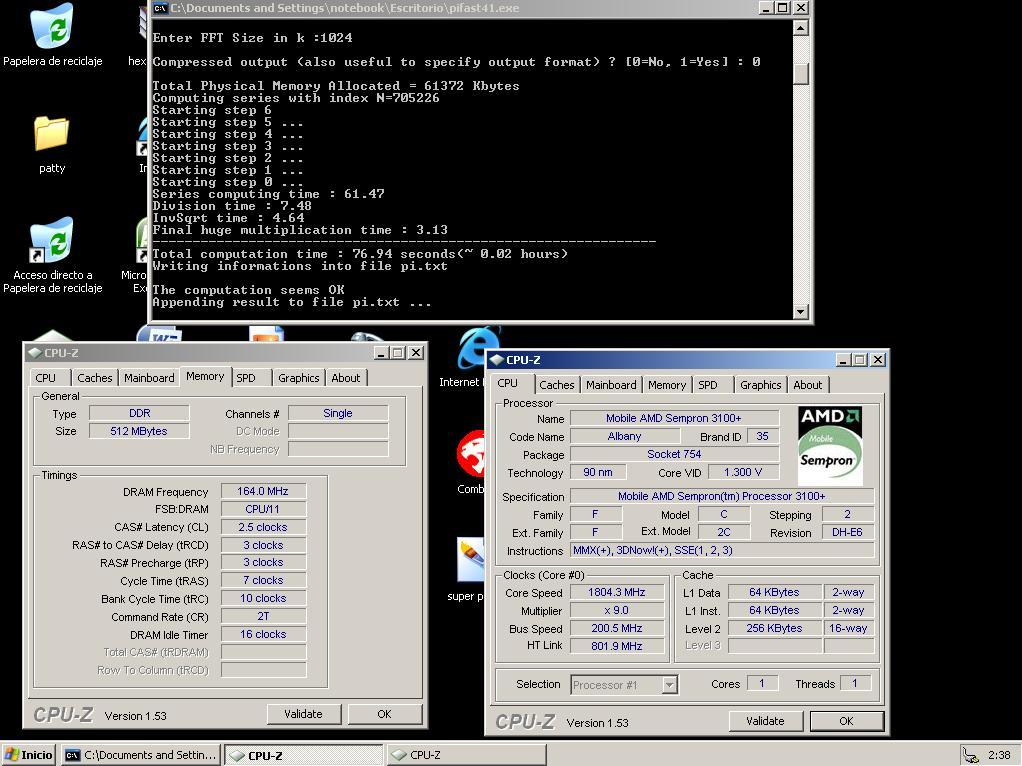Open the Inicio start button
Viewport: 1022px width, 766px height.
point(28,755)
